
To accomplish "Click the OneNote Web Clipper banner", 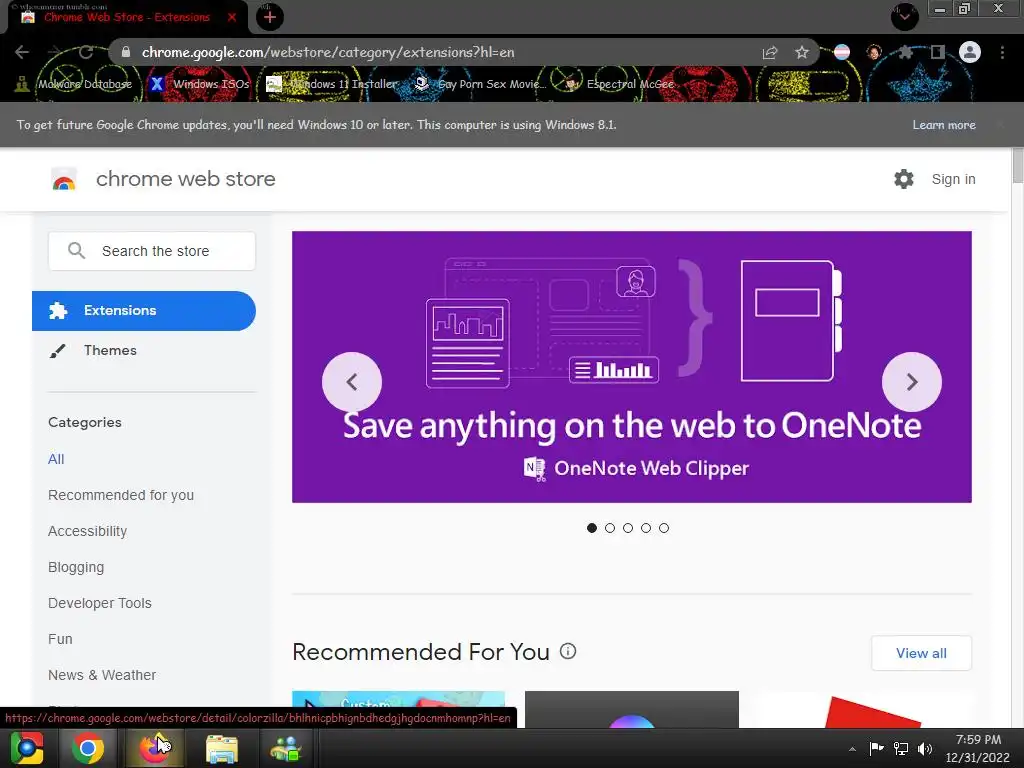I will 632,367.
